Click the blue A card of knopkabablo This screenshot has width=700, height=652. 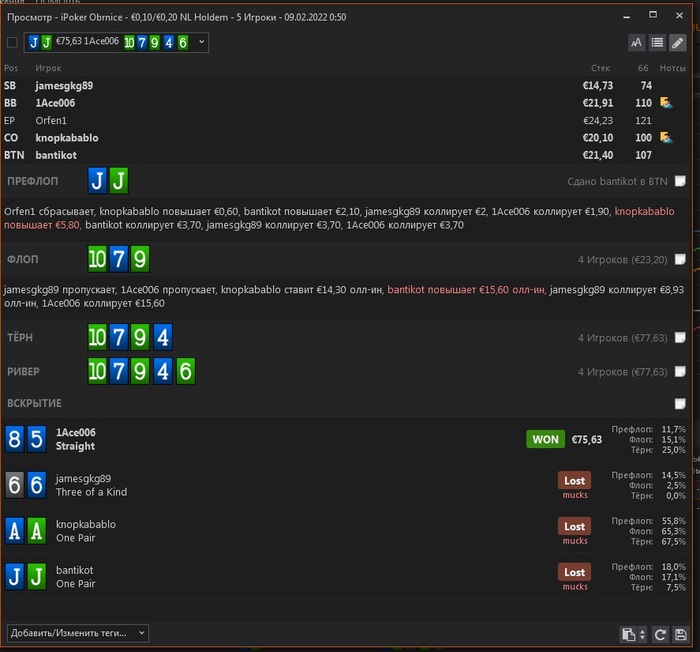pos(14,531)
